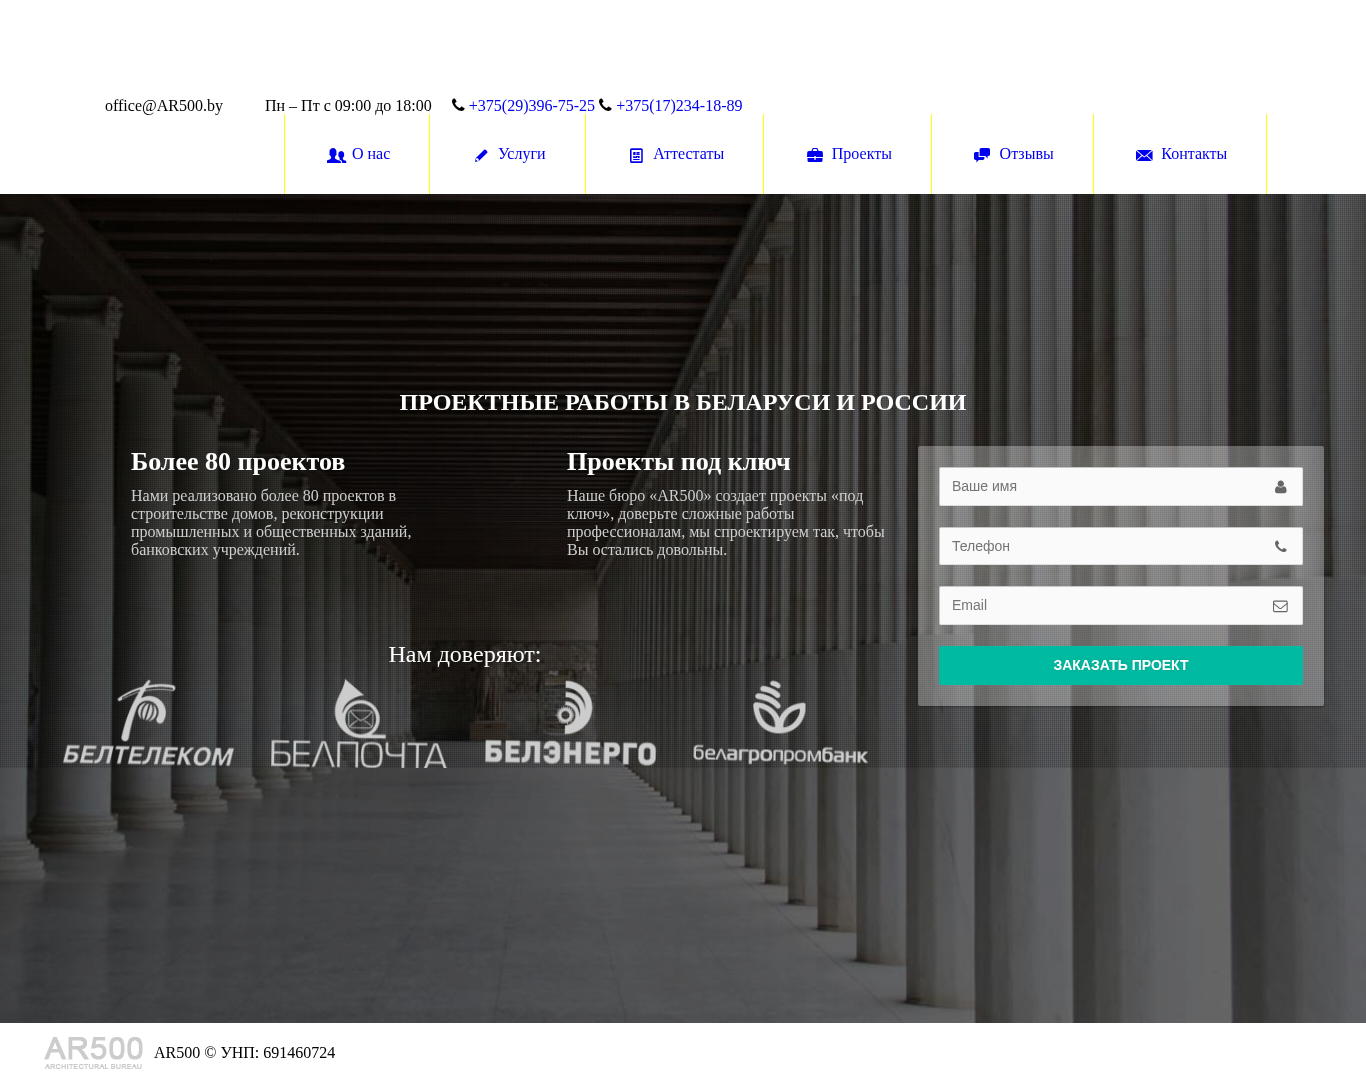Submit the ЗАКАЗАТЬ ПРОЕКТ button
The height and width of the screenshot is (1083, 1366).
(1121, 665)
